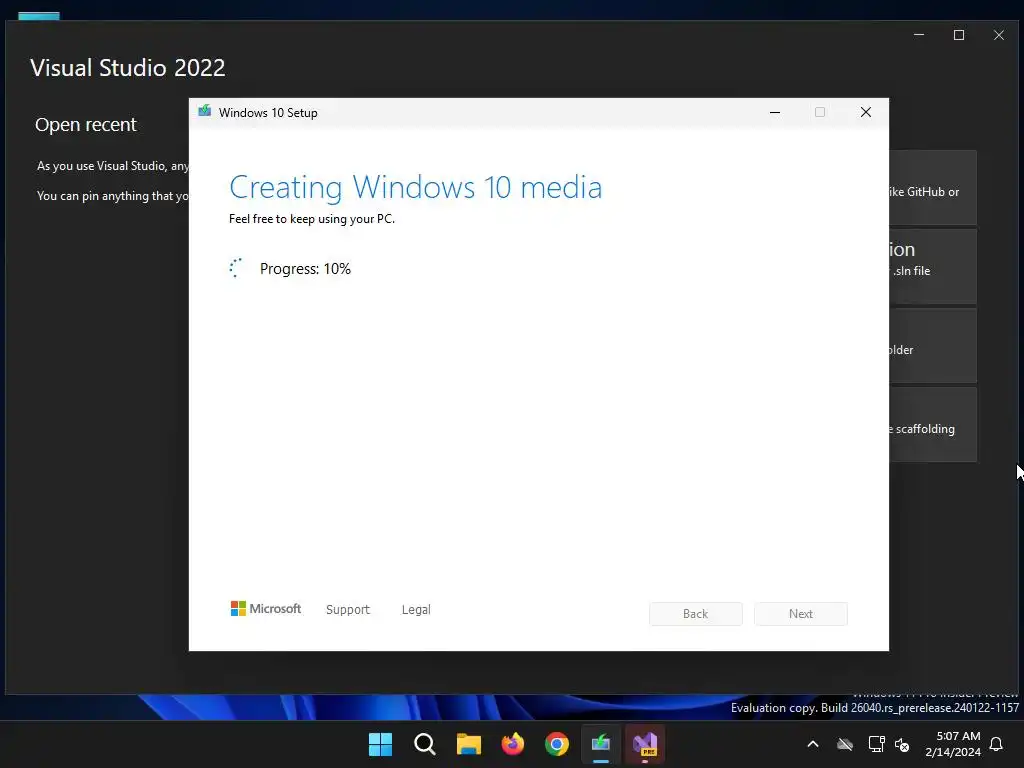This screenshot has width=1024, height=768.
Task: Click the Microsoft logo in Setup footer
Action: [266, 609]
